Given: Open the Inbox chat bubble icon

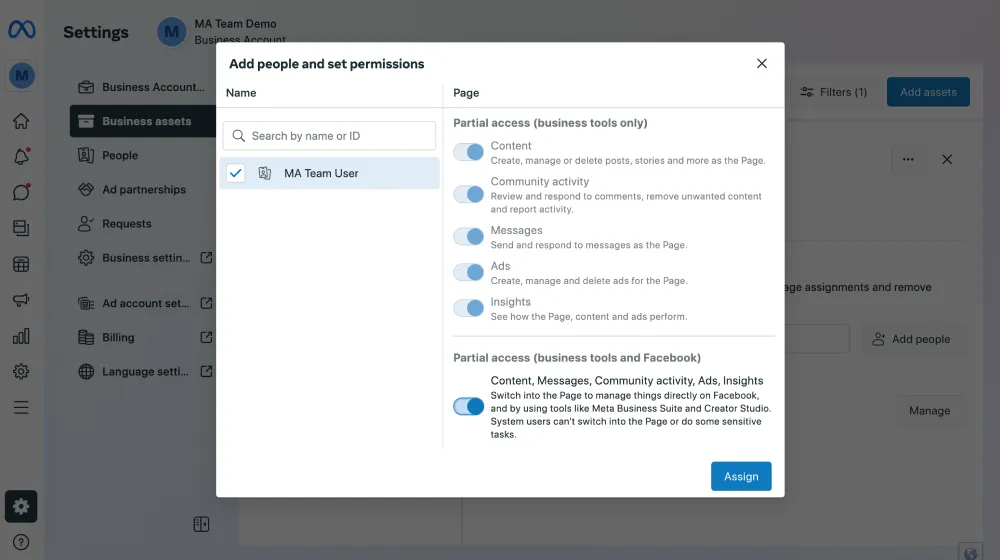Looking at the screenshot, I should 21,192.
